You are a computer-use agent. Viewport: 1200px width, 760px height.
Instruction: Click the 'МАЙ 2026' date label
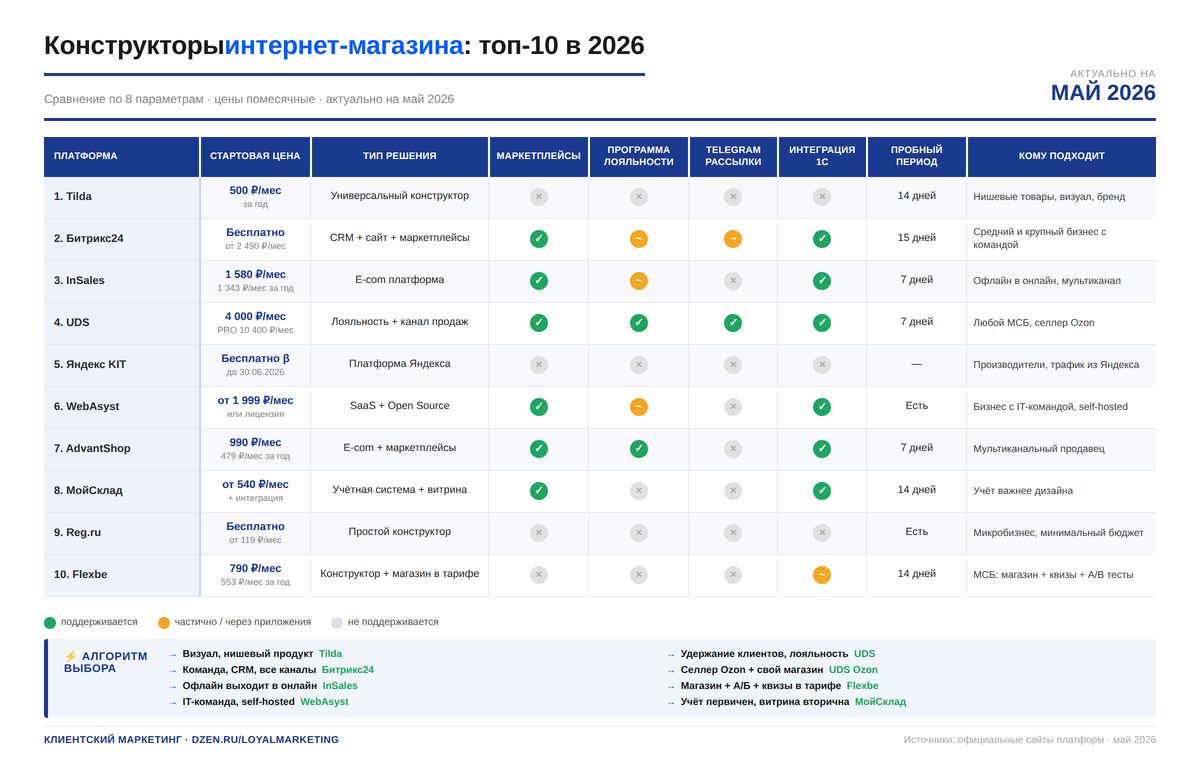pos(1103,93)
